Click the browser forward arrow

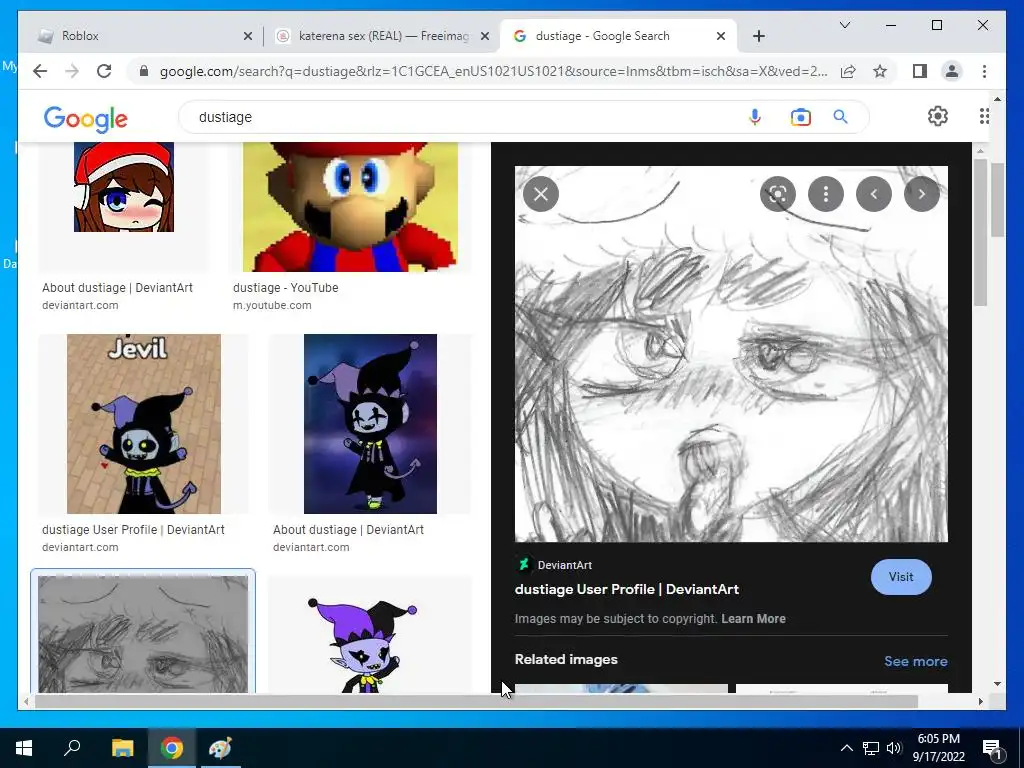click(72, 71)
